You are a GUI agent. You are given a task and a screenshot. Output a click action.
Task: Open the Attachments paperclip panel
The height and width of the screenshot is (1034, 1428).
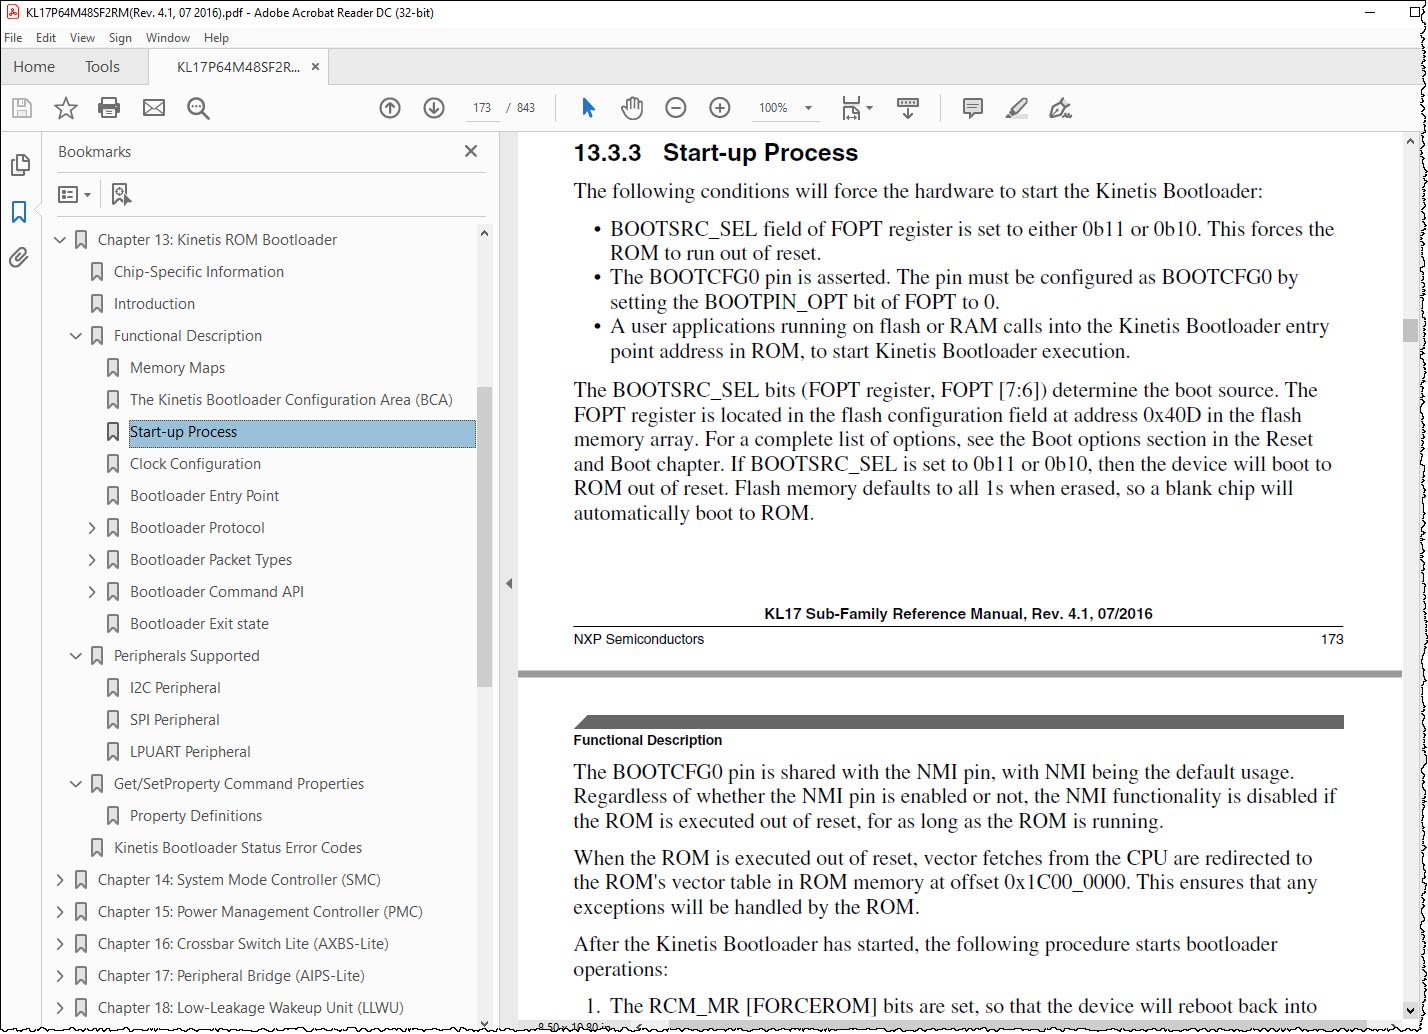tap(19, 258)
